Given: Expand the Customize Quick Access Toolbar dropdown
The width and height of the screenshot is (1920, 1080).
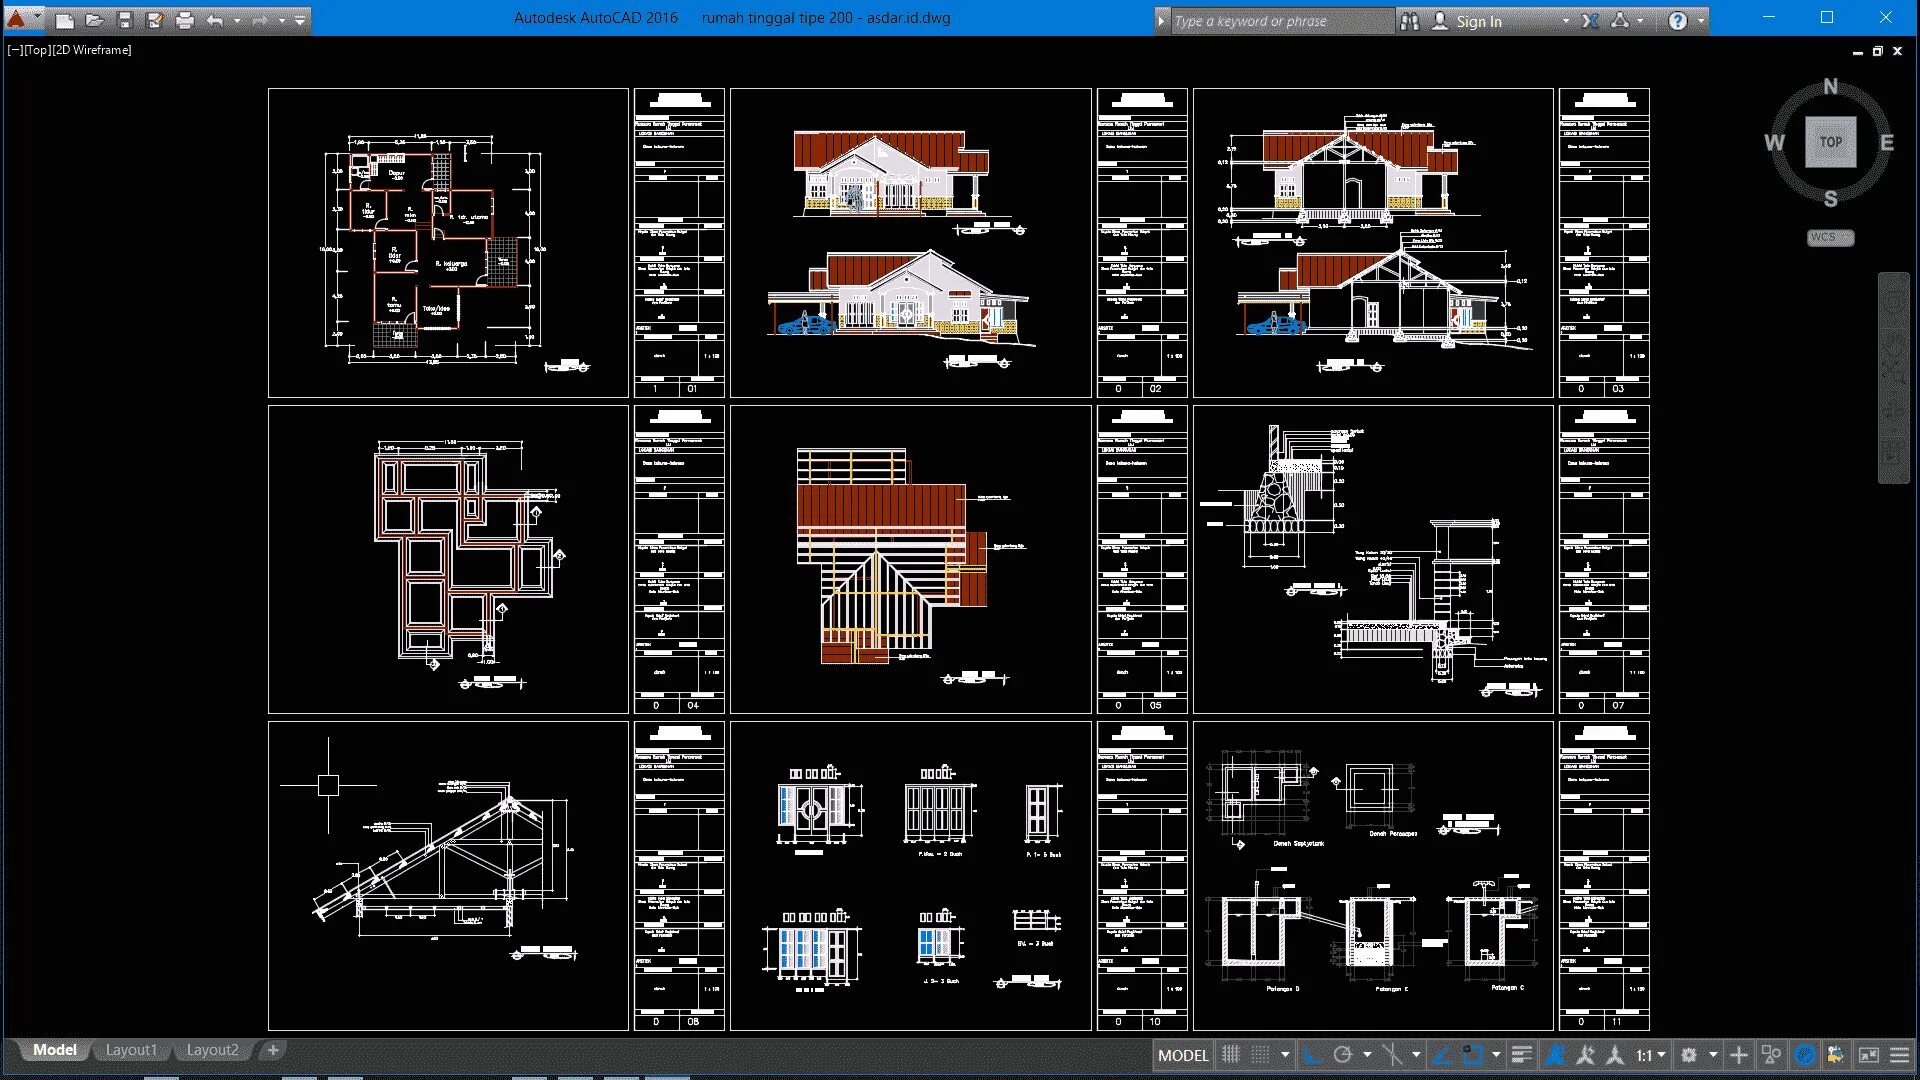Looking at the screenshot, I should pyautogui.click(x=300, y=20).
